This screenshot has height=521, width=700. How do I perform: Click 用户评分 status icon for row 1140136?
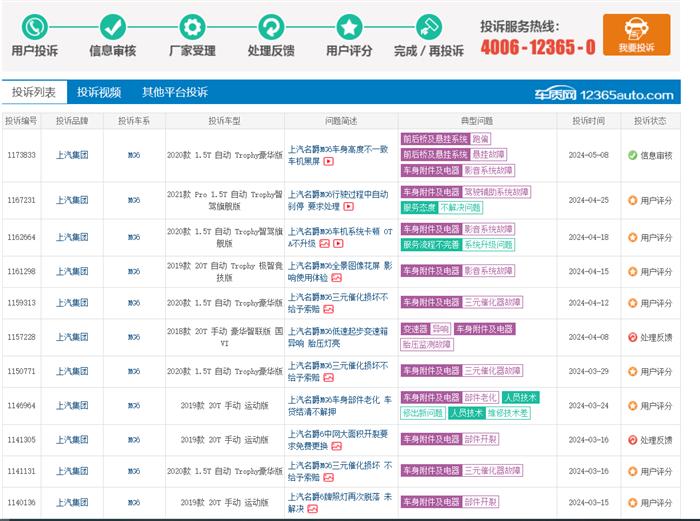click(x=632, y=503)
